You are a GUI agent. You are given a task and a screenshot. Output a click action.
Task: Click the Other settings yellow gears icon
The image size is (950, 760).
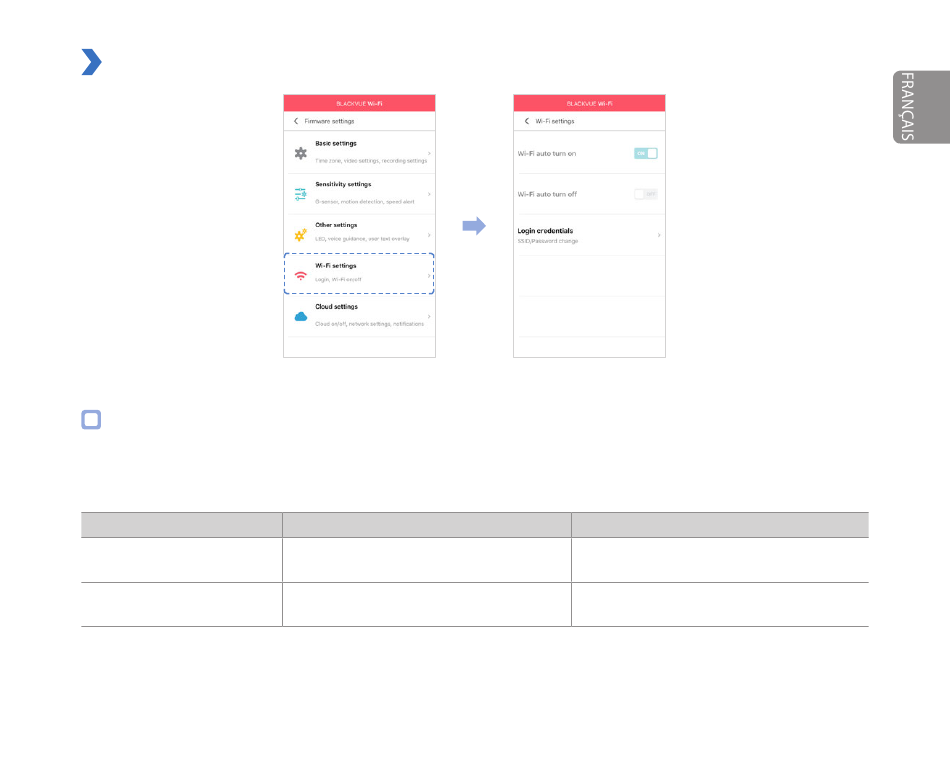pyautogui.click(x=301, y=235)
